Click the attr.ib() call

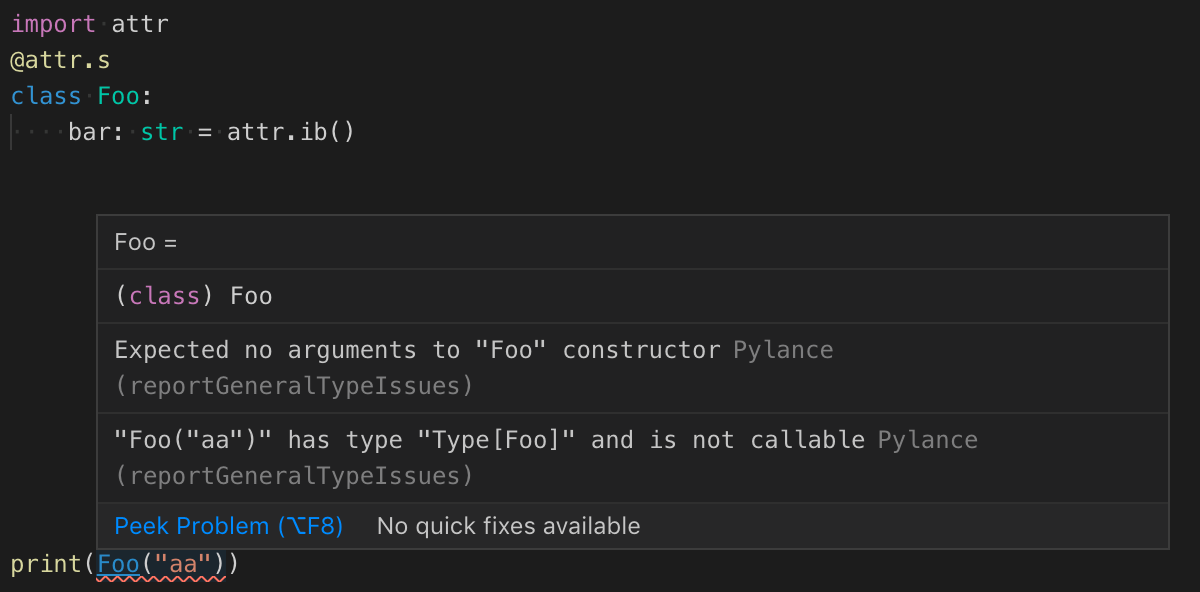click(291, 132)
